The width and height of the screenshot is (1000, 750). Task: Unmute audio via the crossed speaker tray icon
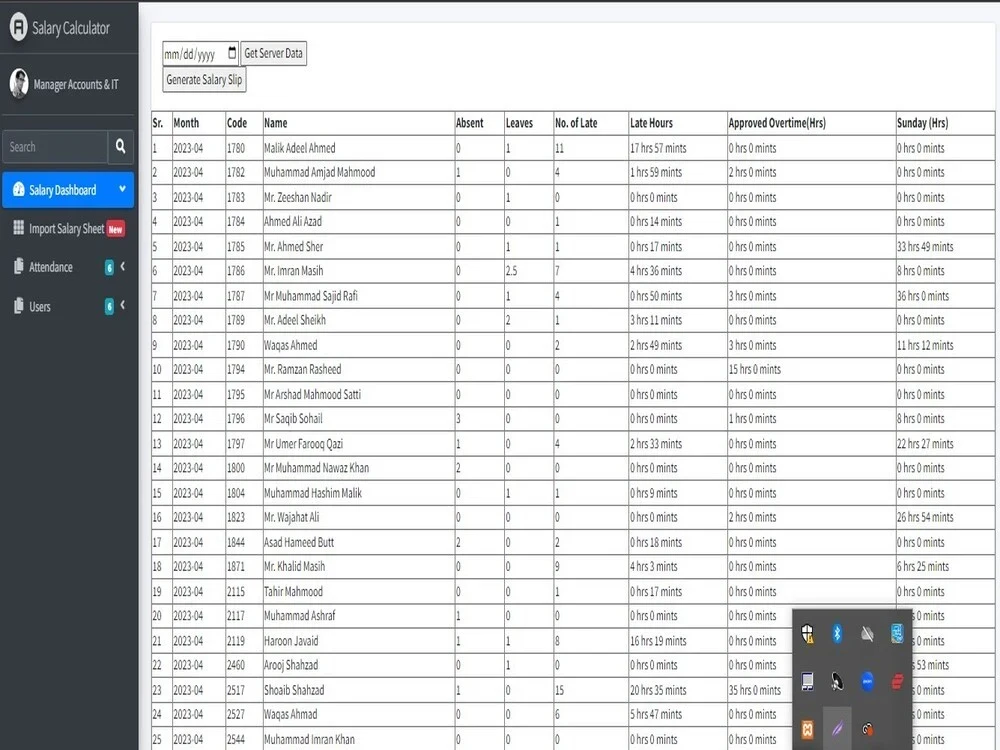866,633
